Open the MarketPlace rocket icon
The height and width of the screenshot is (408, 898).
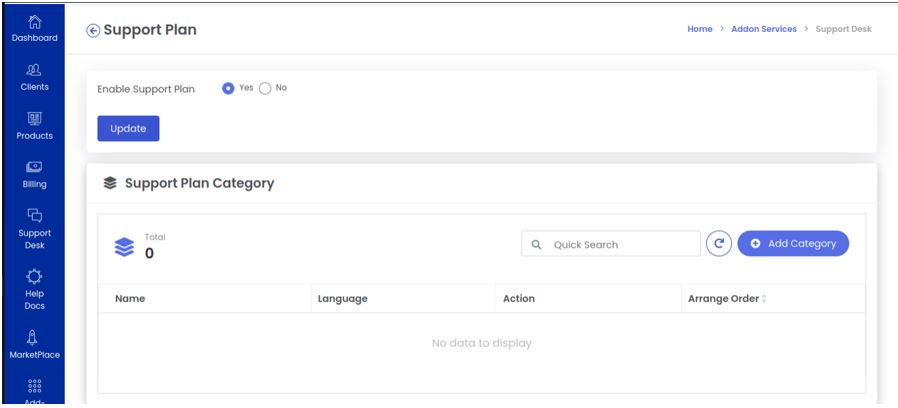tap(33, 337)
